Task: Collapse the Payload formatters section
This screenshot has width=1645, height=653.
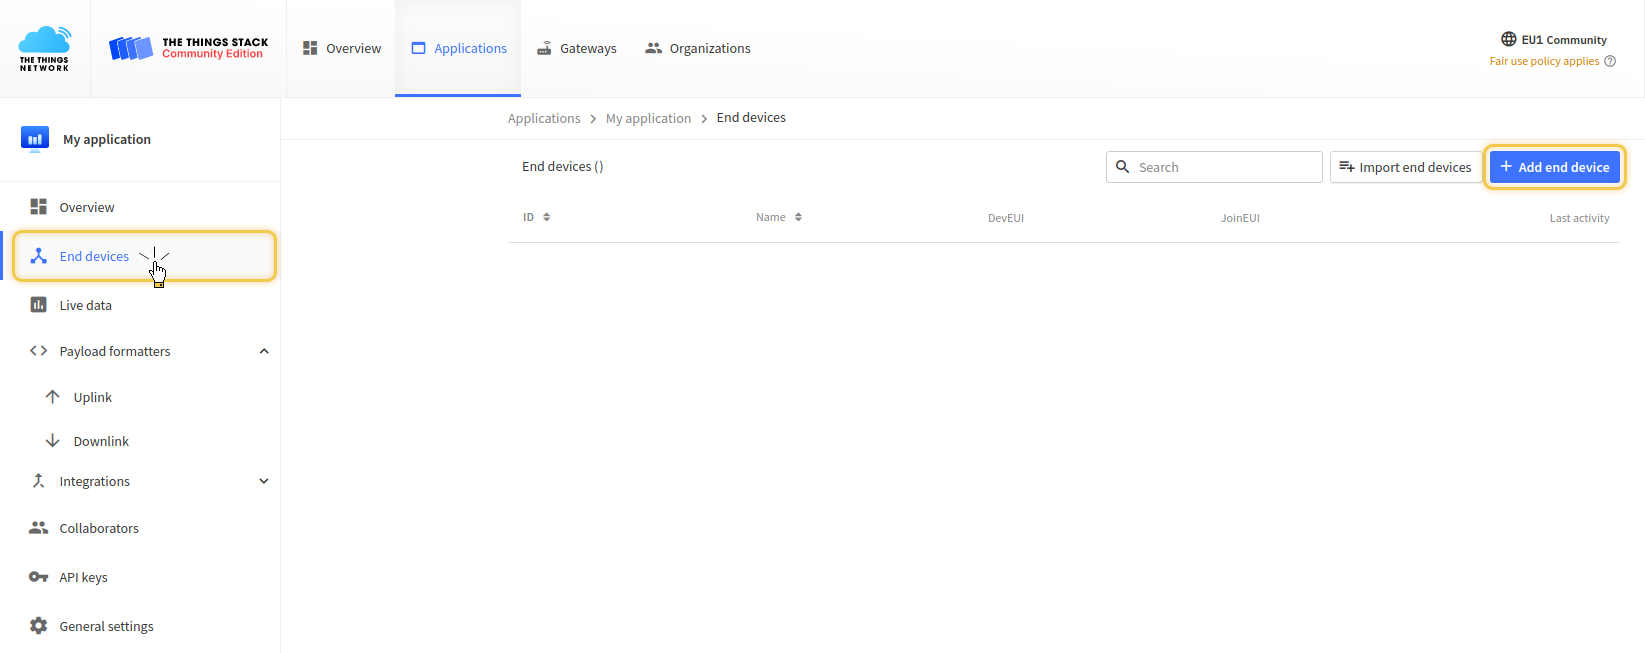Action: [x=264, y=351]
